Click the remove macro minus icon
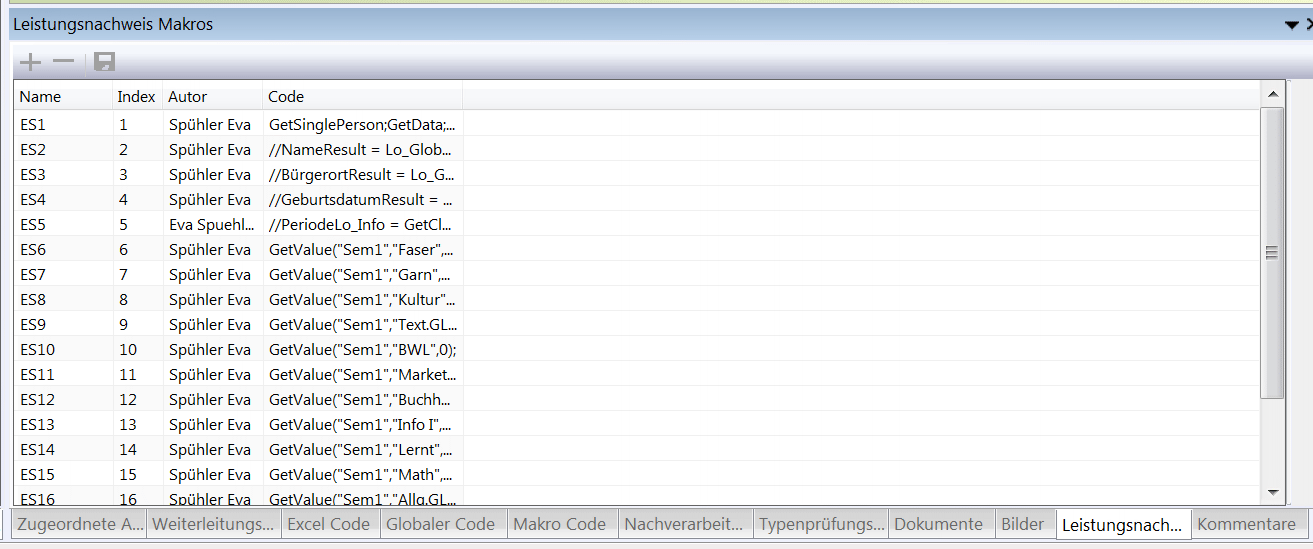This screenshot has height=549, width=1313. [x=64, y=63]
